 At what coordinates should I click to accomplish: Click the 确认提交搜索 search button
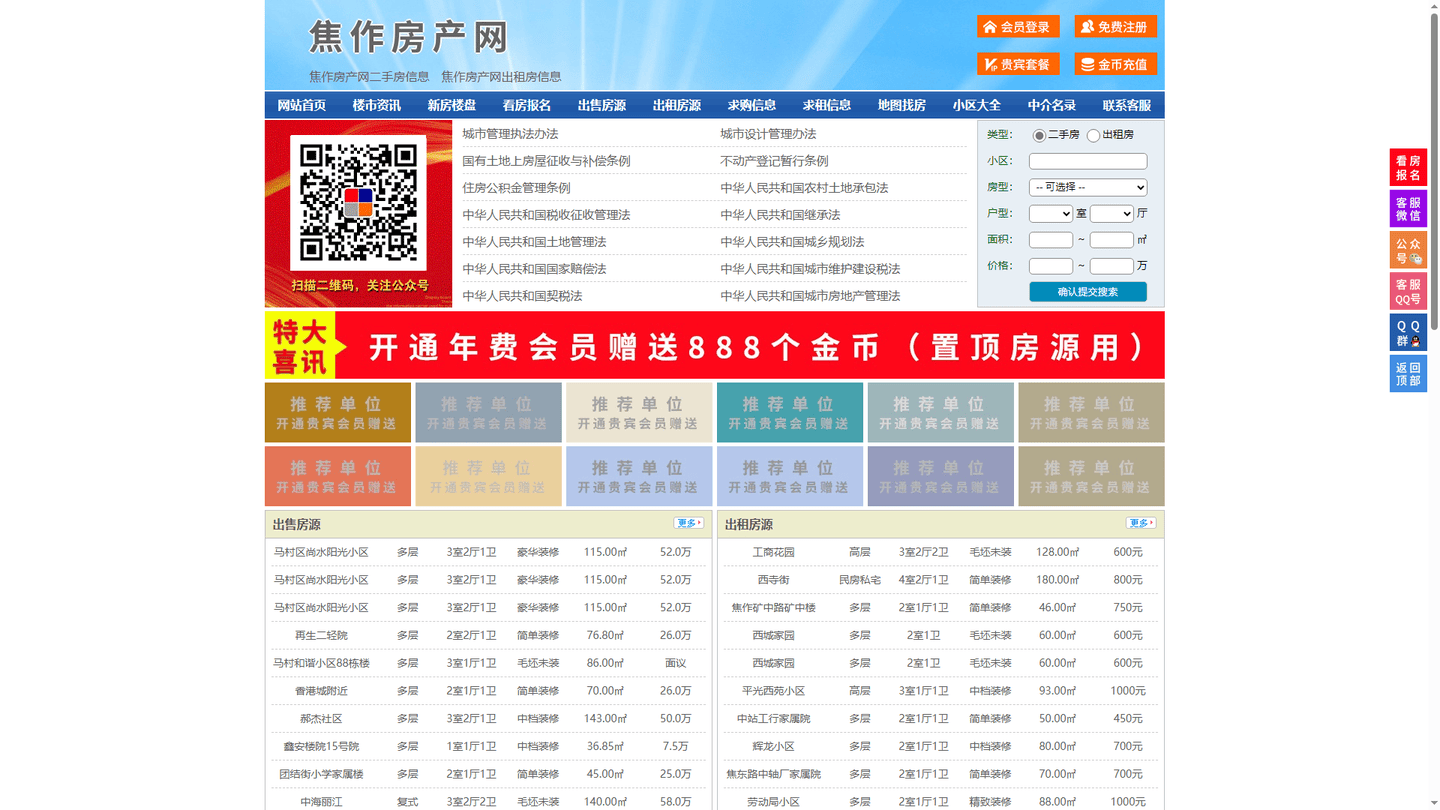click(1088, 292)
